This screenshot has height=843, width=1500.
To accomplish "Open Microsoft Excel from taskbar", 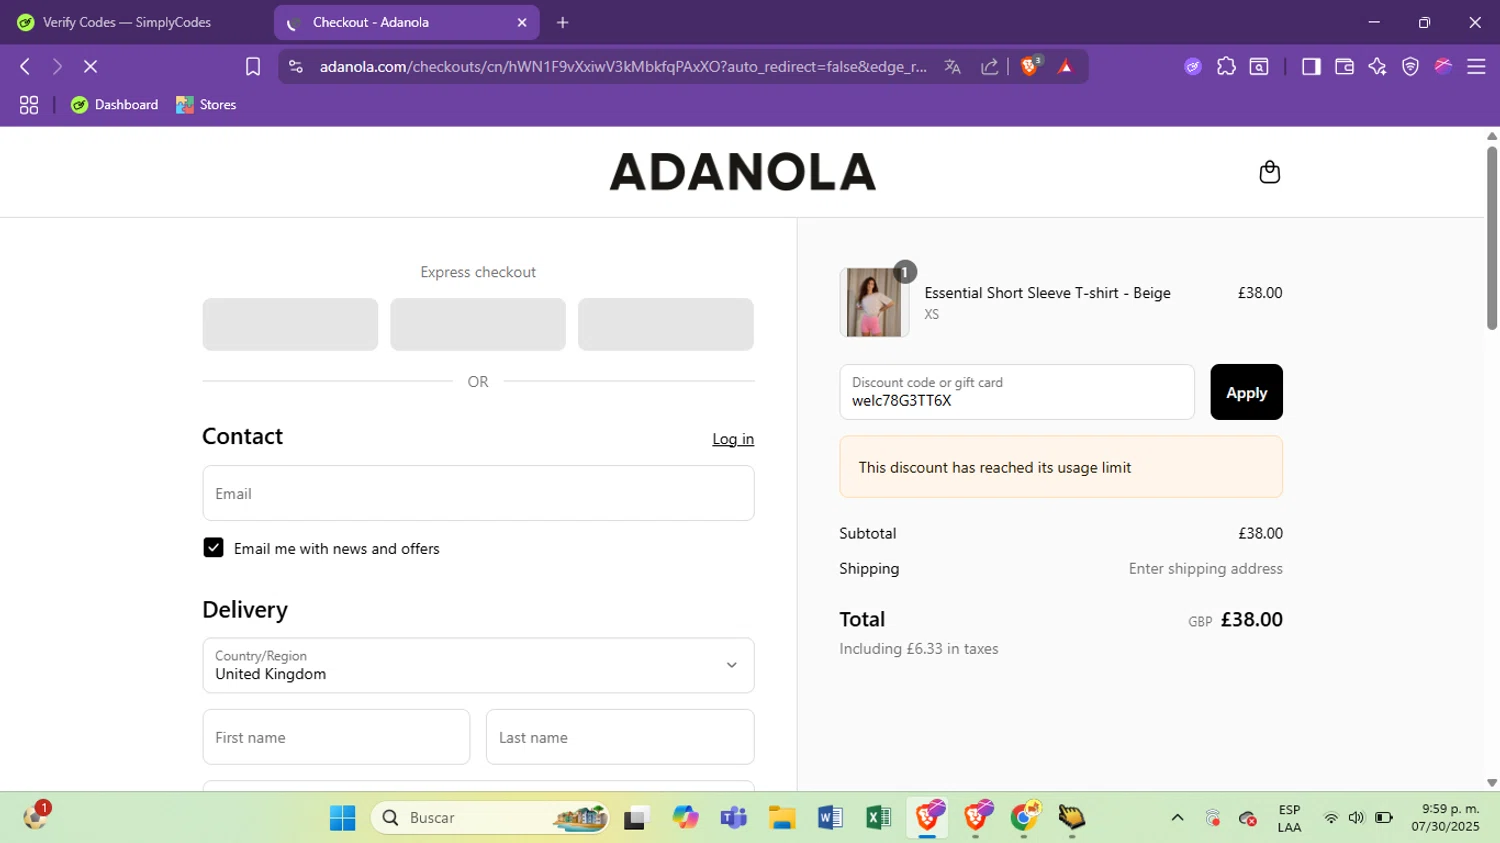I will (x=878, y=818).
